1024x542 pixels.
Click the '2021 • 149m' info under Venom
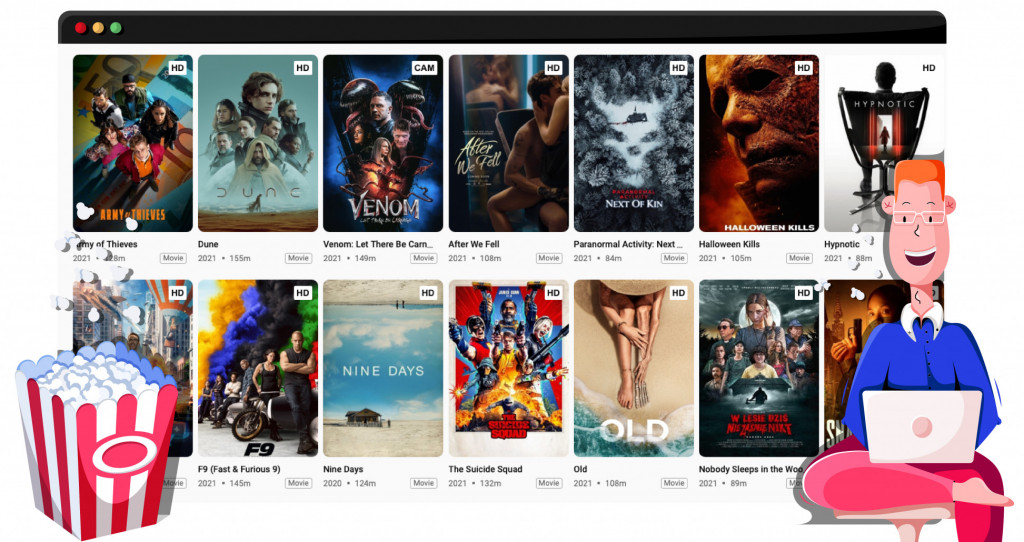point(349,259)
